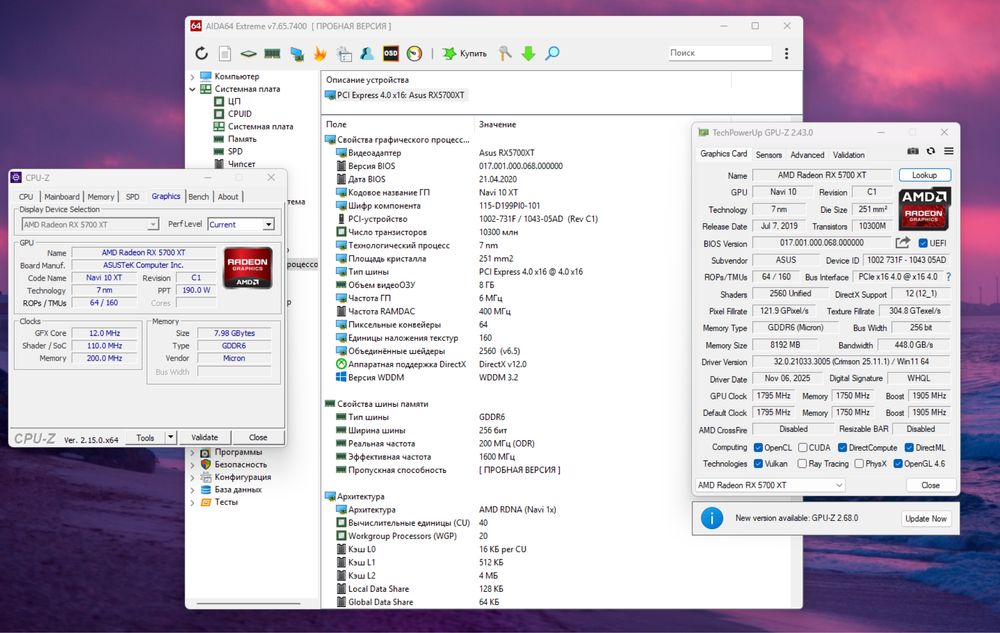Viewport: 1000px width, 633px height.
Task: Click the CPU-Z title bar icon
Action: 17,177
